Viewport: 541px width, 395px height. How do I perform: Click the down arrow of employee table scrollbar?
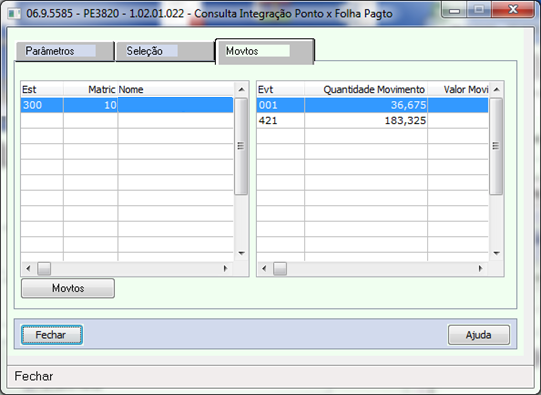tap(242, 253)
